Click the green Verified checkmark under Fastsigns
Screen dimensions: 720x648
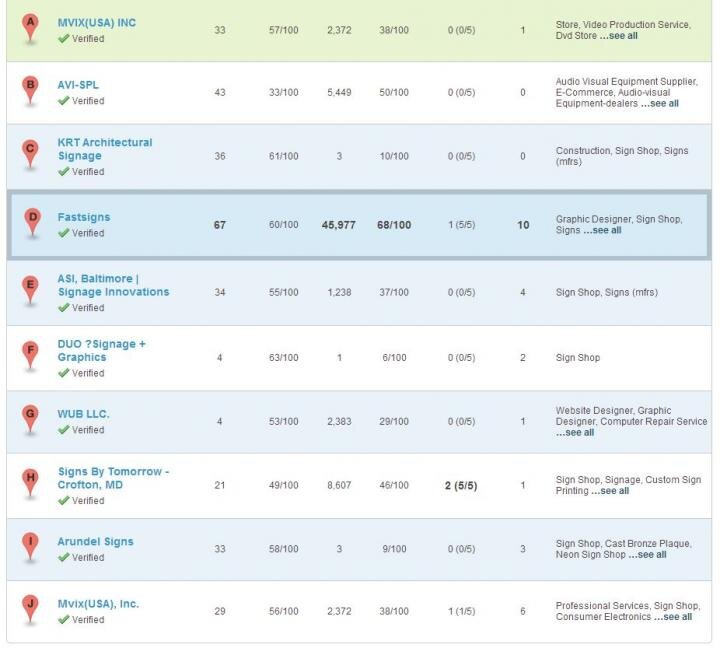tap(64, 233)
